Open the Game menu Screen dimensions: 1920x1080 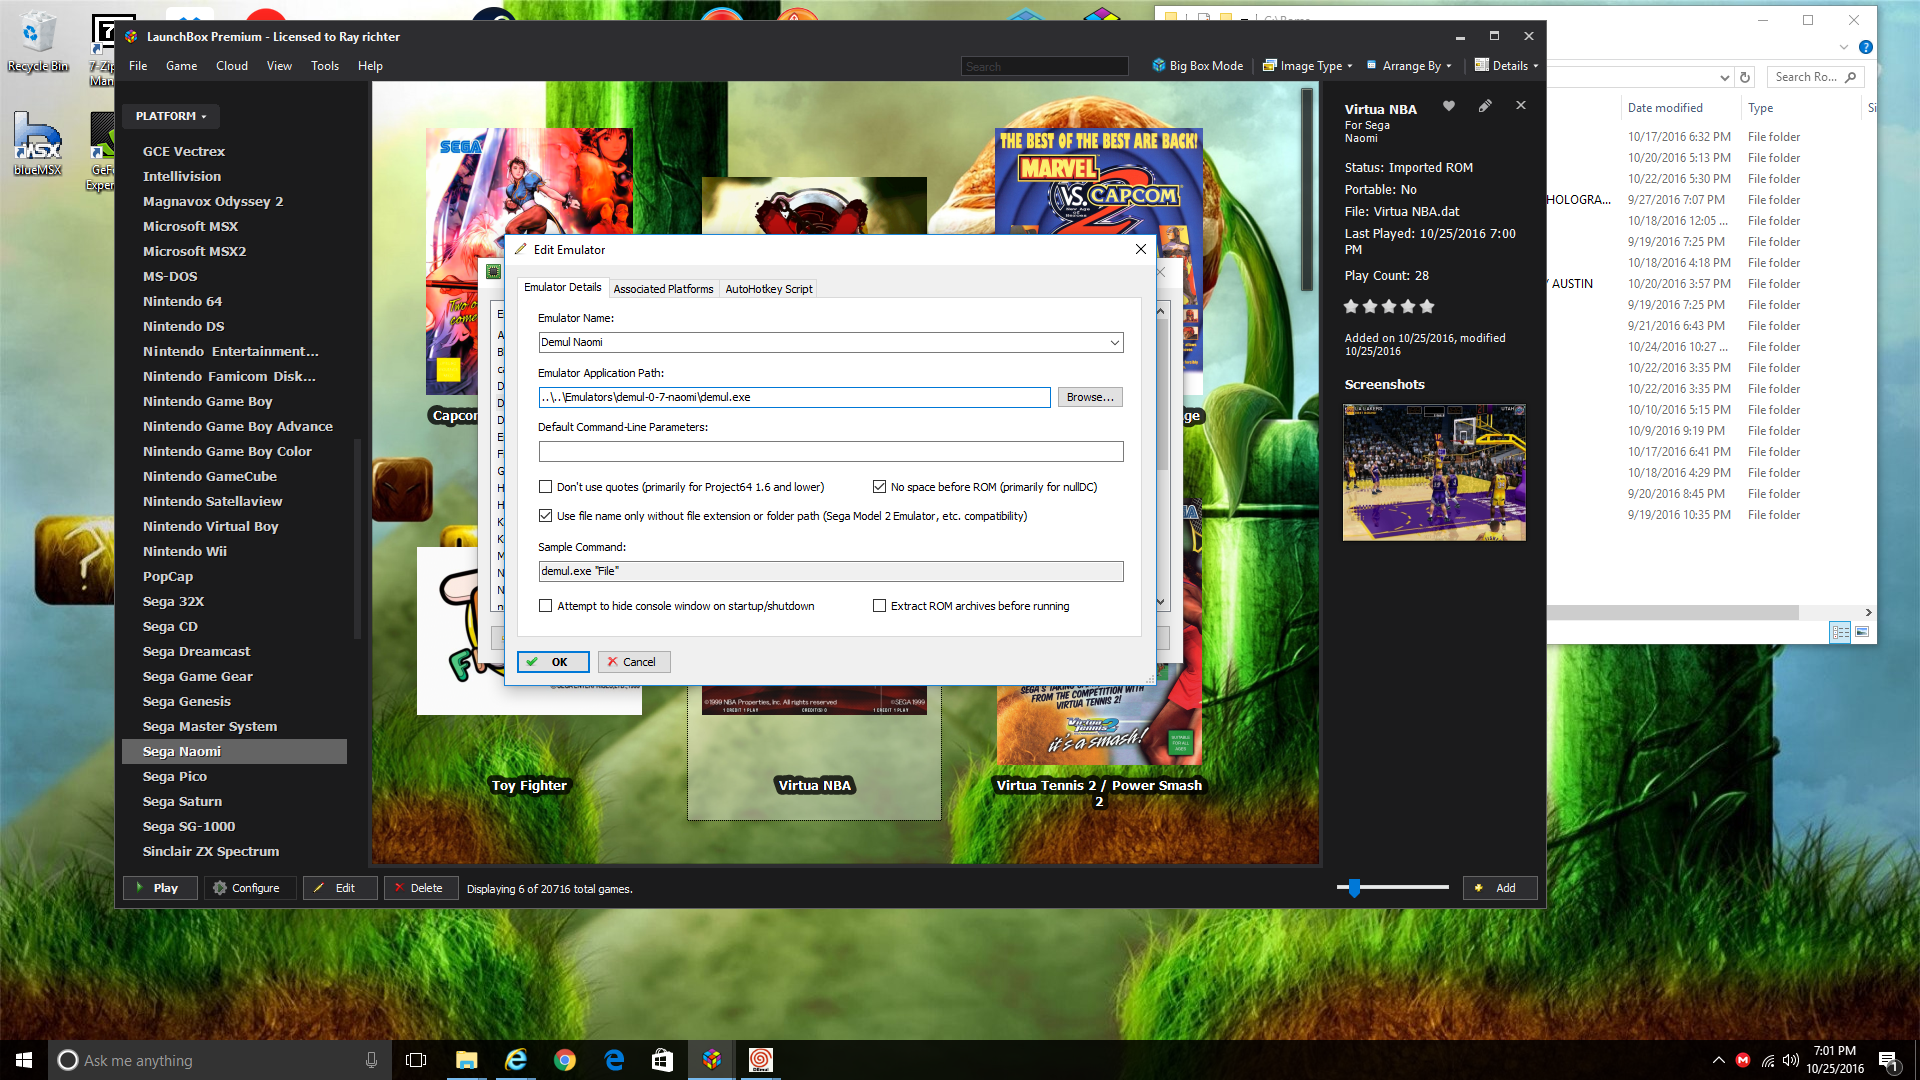coord(181,66)
